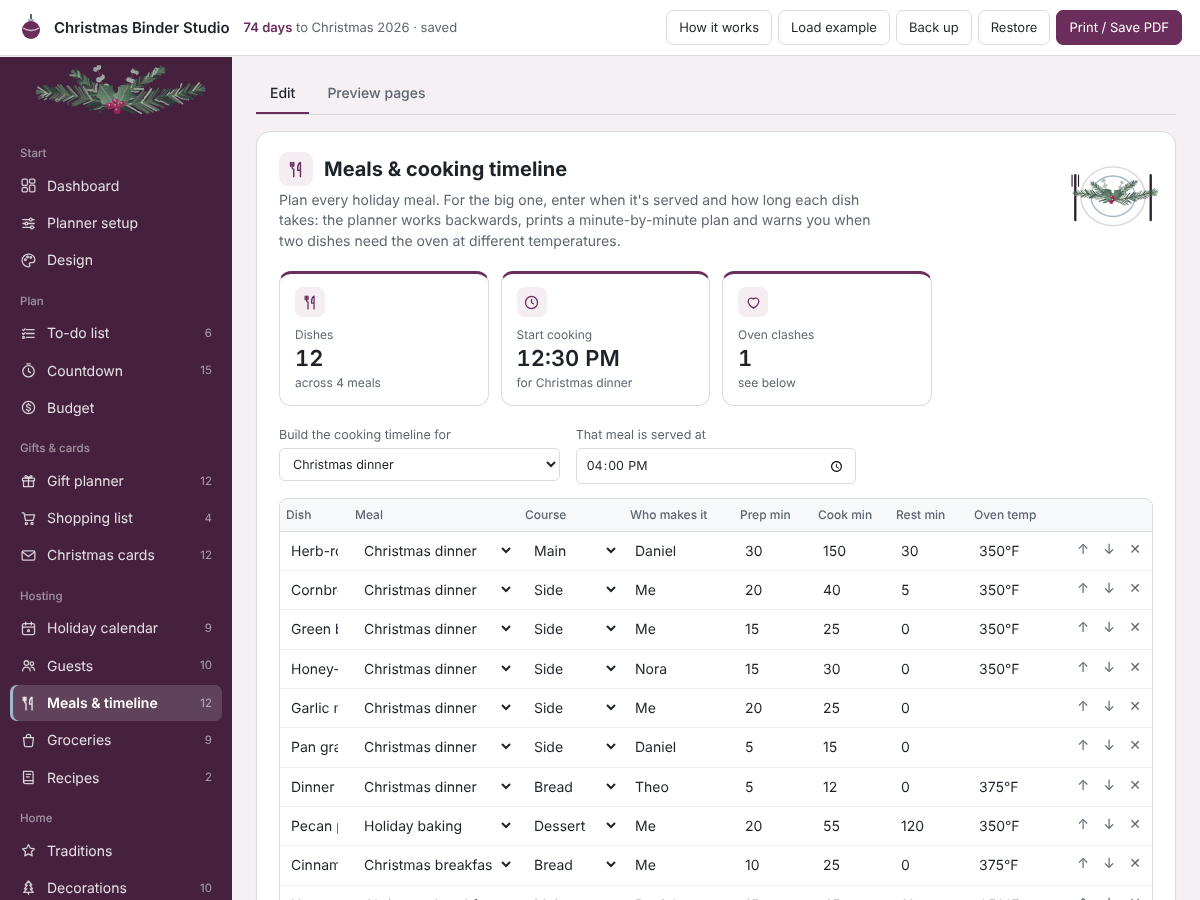Click the served-at time field

[x=716, y=466]
